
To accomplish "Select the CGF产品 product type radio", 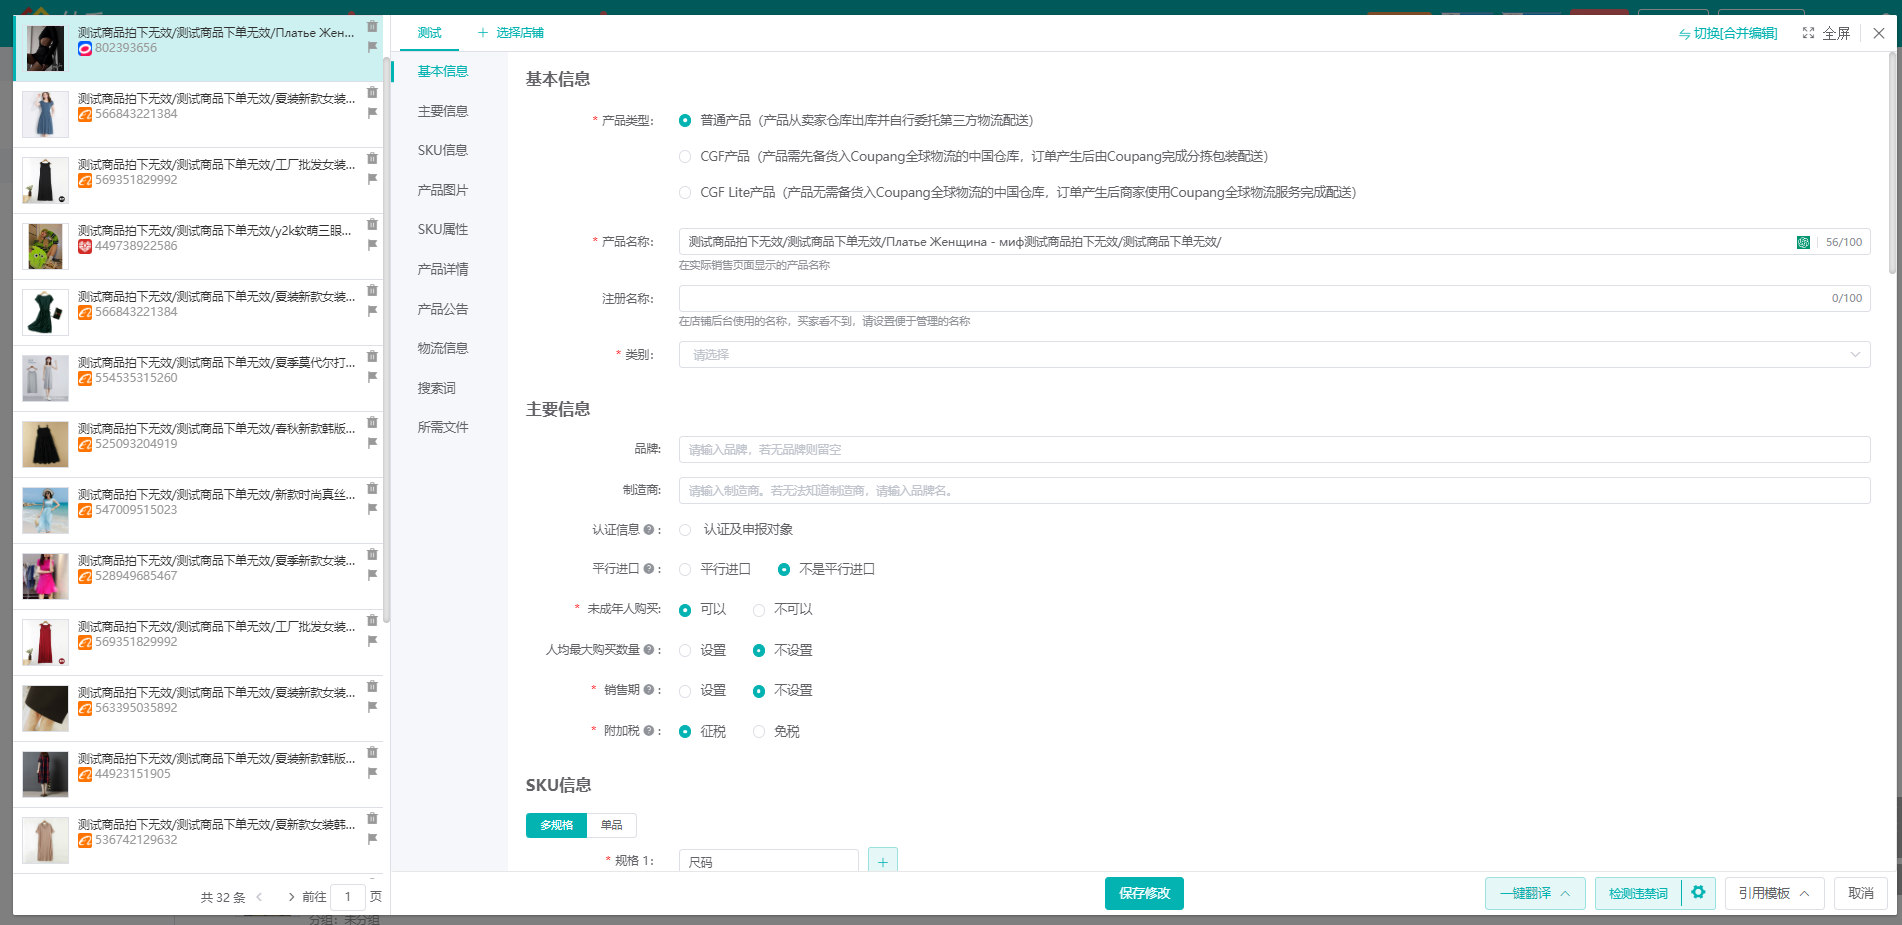I will (x=685, y=157).
